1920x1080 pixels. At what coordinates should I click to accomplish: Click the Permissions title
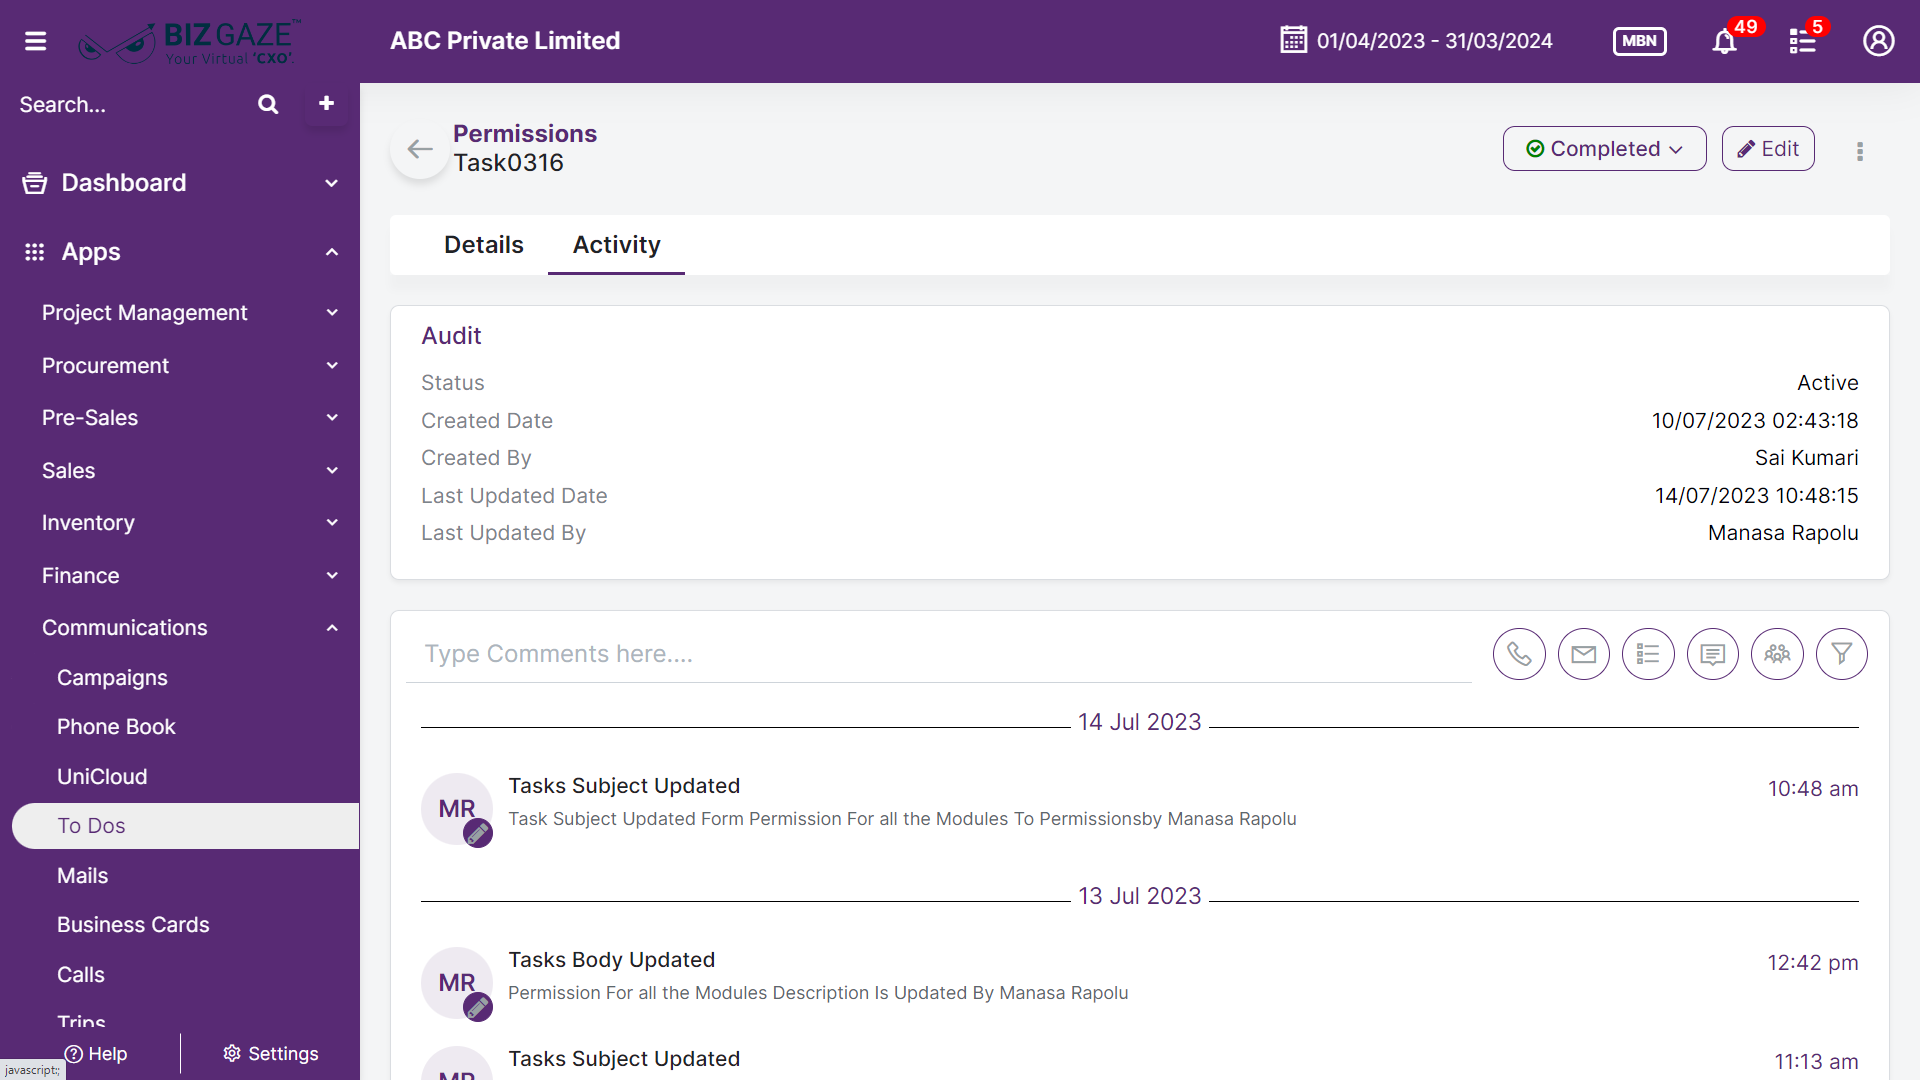pos(525,134)
